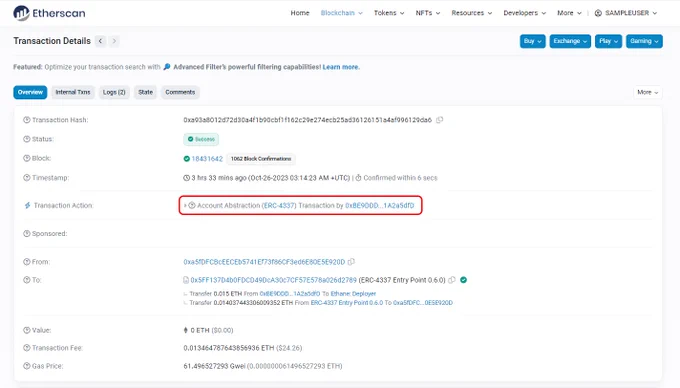
Task: Go to the next transaction arrow
Action: coord(114,41)
